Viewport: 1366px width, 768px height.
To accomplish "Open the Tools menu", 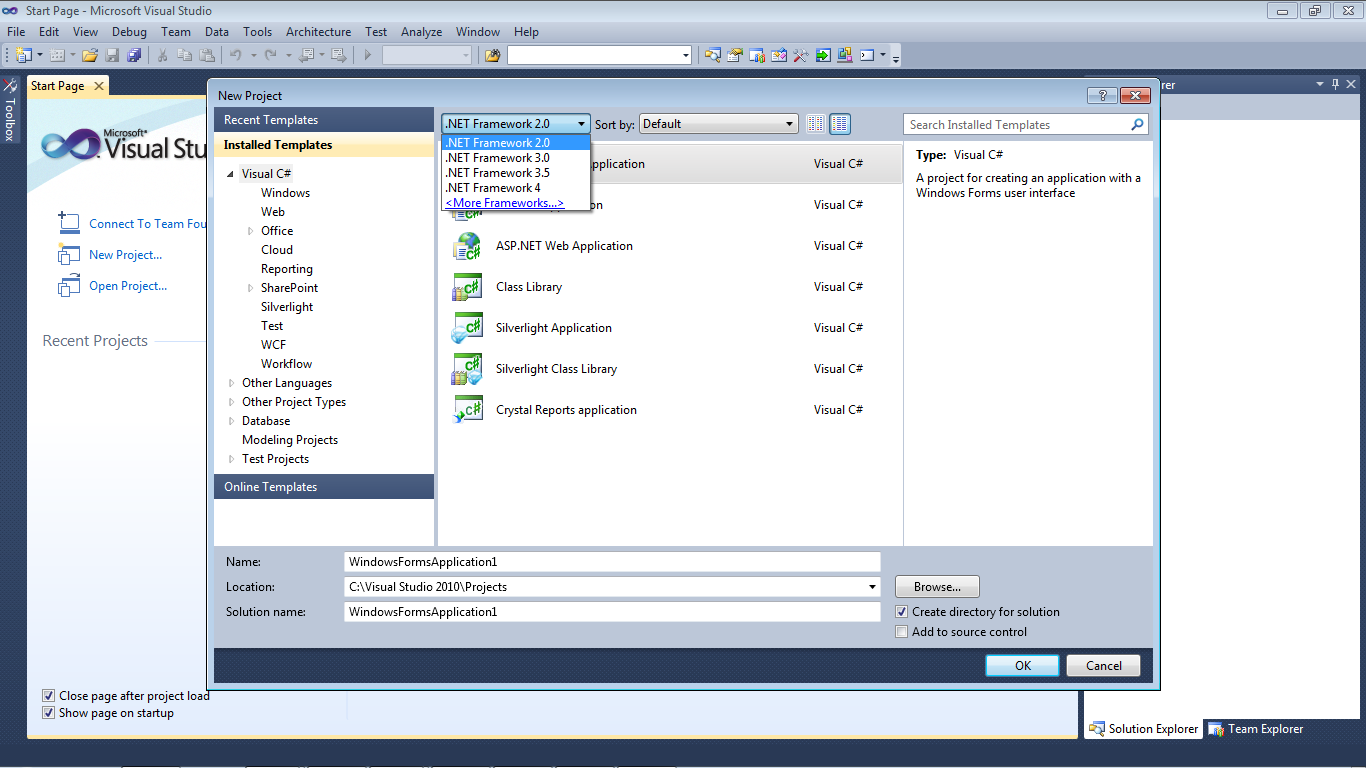I will 257,32.
